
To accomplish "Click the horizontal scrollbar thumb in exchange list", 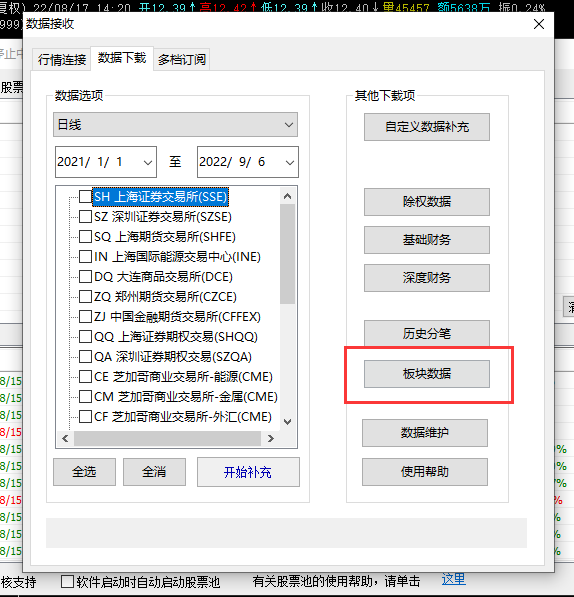I will coord(167,439).
